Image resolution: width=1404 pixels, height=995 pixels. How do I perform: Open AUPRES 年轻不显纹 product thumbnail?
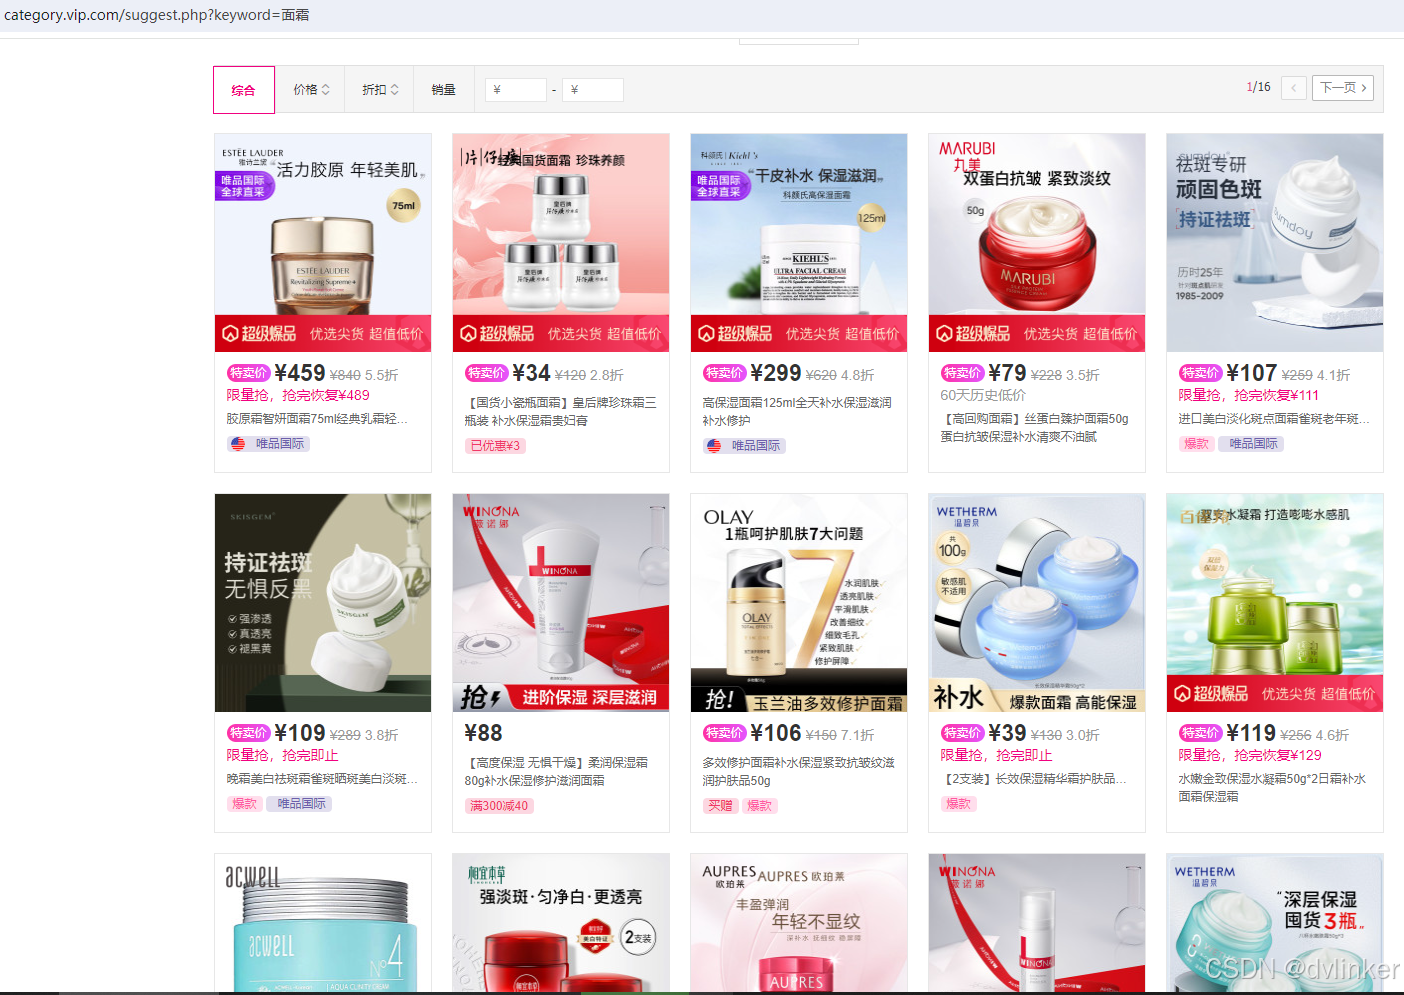click(799, 923)
